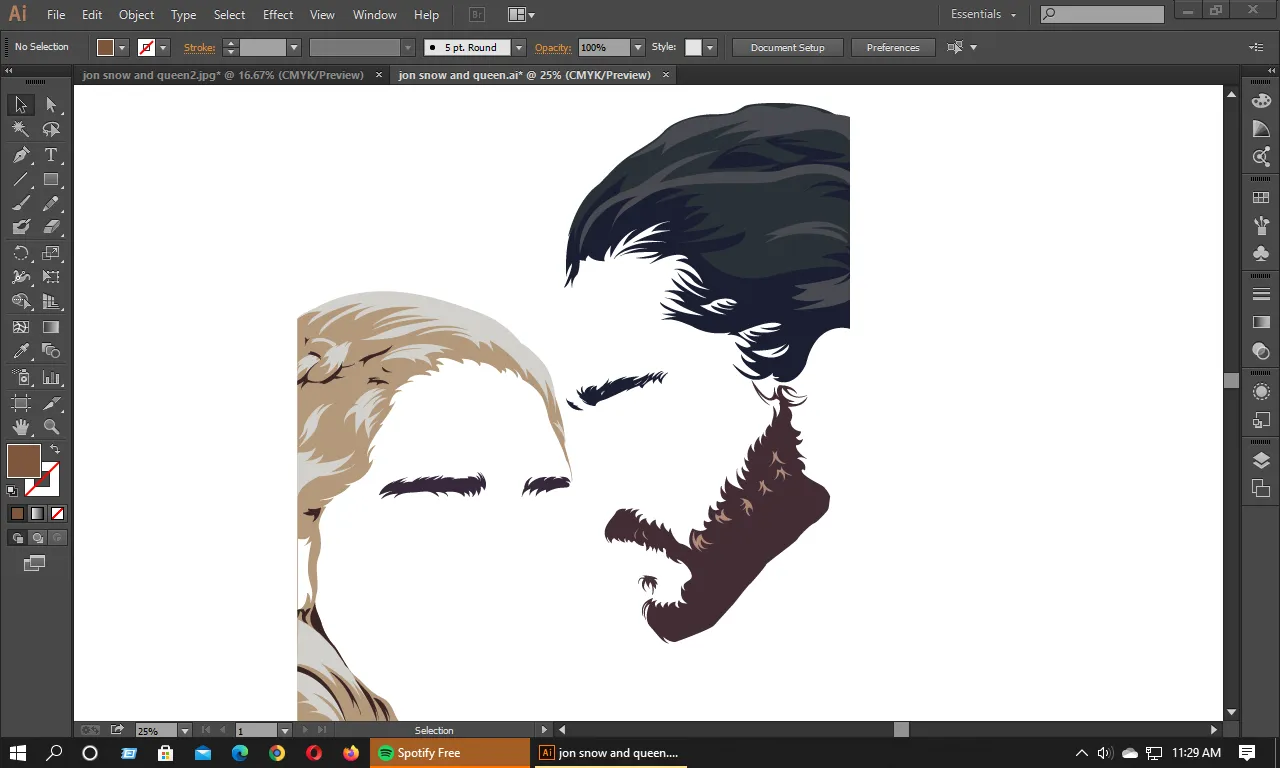Select the Blob Brush tool
Screen dimensions: 1280x768
tap(20, 228)
